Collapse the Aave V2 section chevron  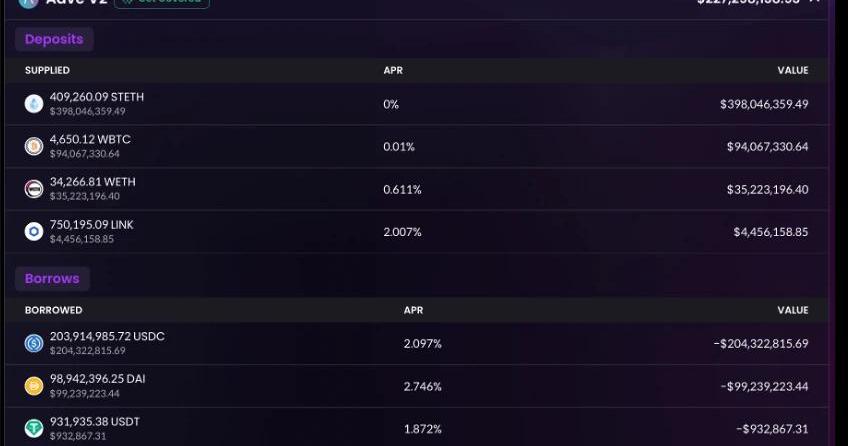click(x=814, y=2)
